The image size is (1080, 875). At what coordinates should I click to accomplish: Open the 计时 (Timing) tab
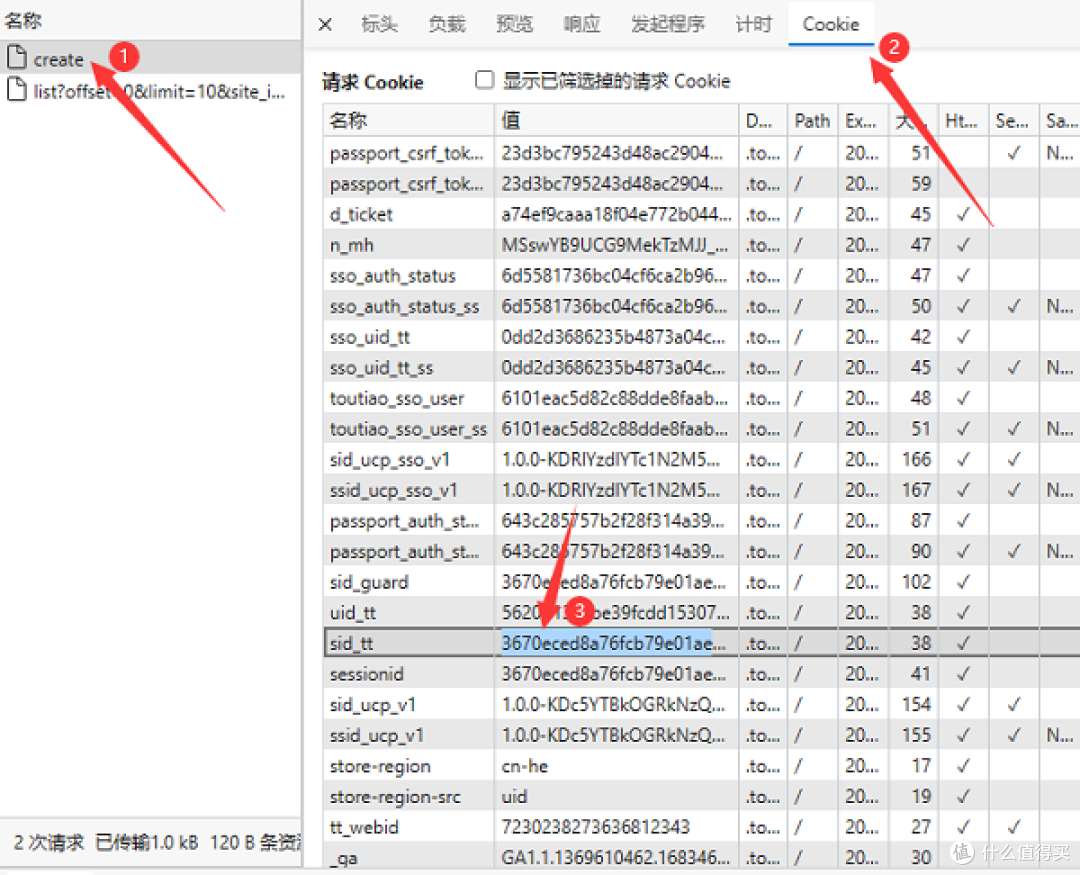pos(754,24)
